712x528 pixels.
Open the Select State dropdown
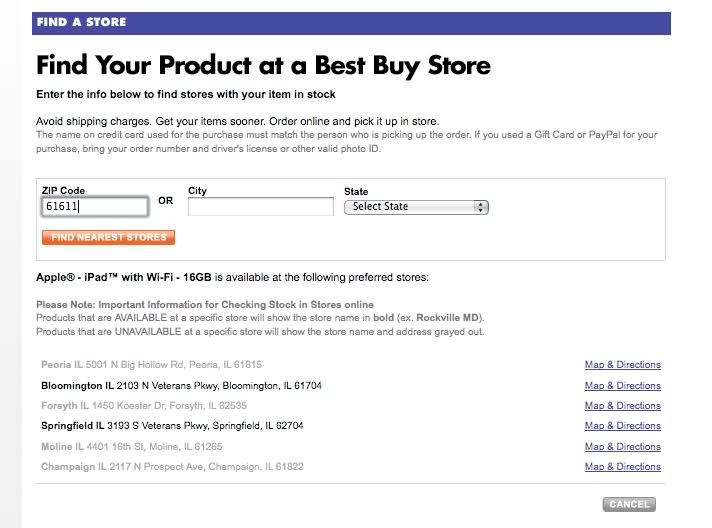(x=410, y=207)
